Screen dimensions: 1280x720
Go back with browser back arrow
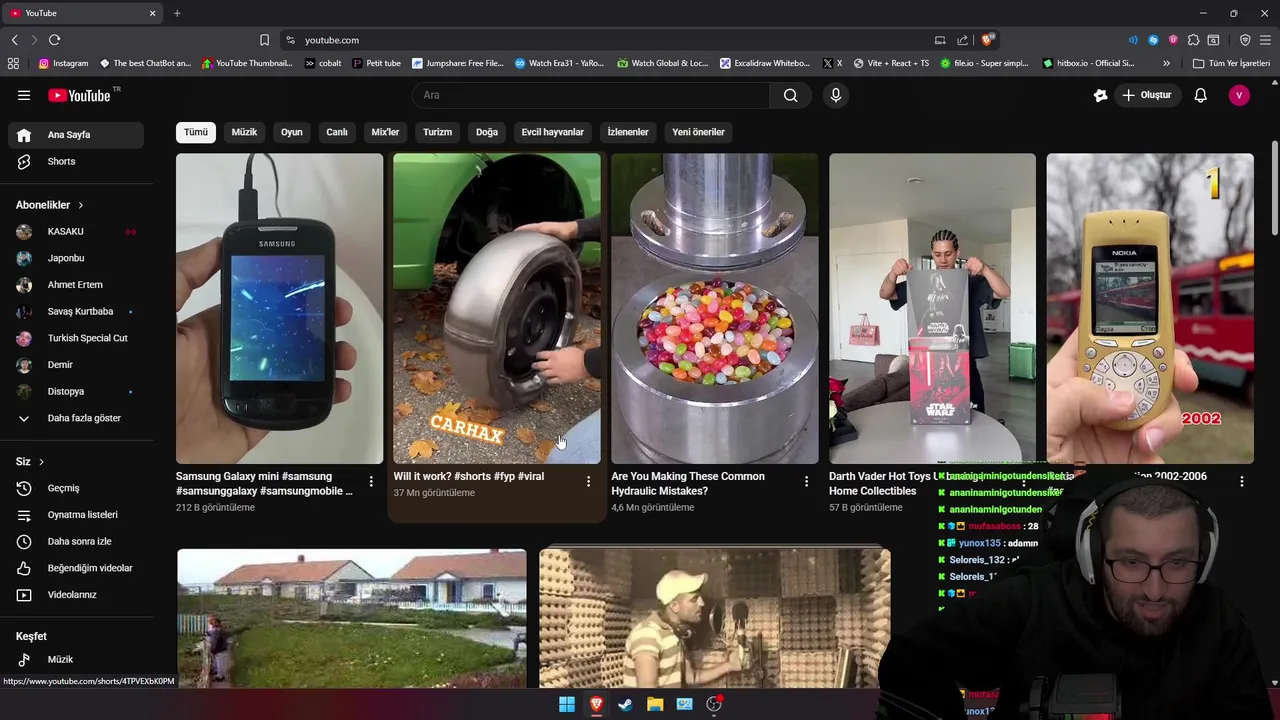click(15, 40)
